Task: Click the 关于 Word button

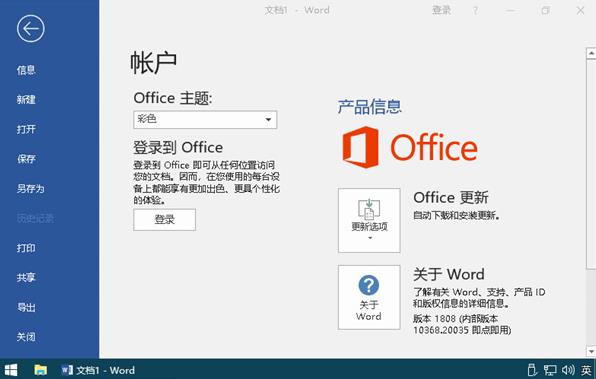Action: point(369,297)
